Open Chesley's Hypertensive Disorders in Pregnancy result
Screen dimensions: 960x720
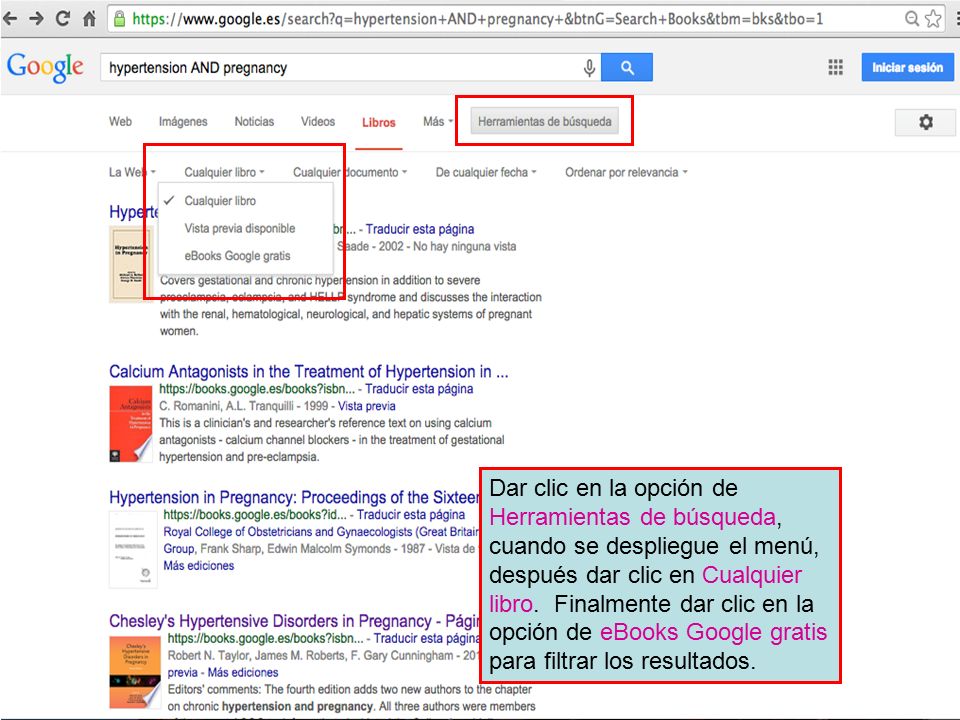pyautogui.click(x=294, y=621)
